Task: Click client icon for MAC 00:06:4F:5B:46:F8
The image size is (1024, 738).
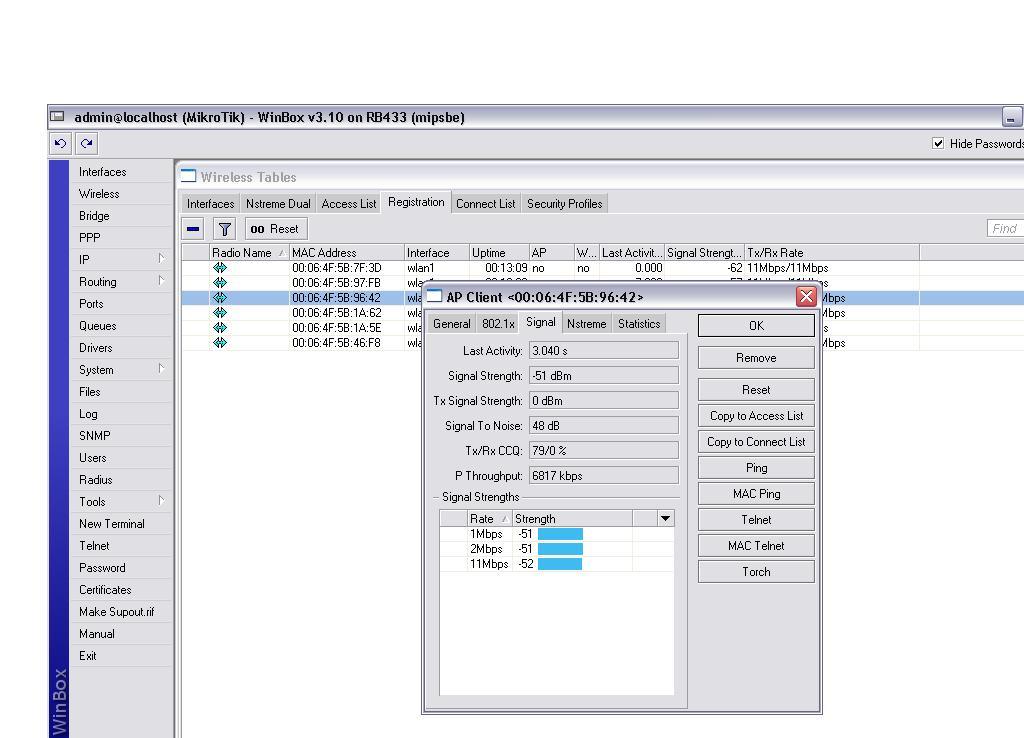Action: point(220,343)
